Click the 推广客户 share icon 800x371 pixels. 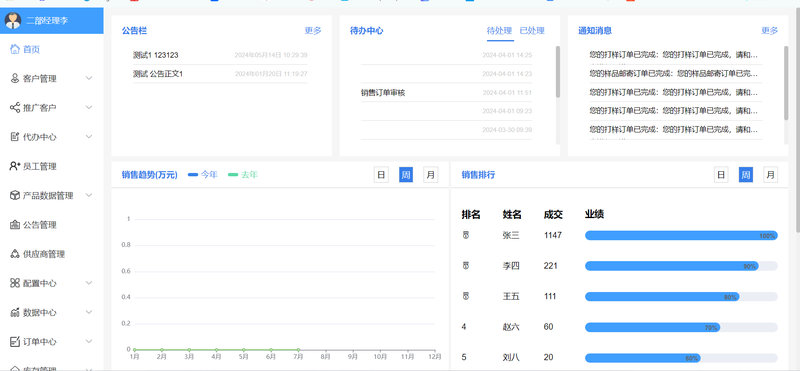tap(15, 108)
